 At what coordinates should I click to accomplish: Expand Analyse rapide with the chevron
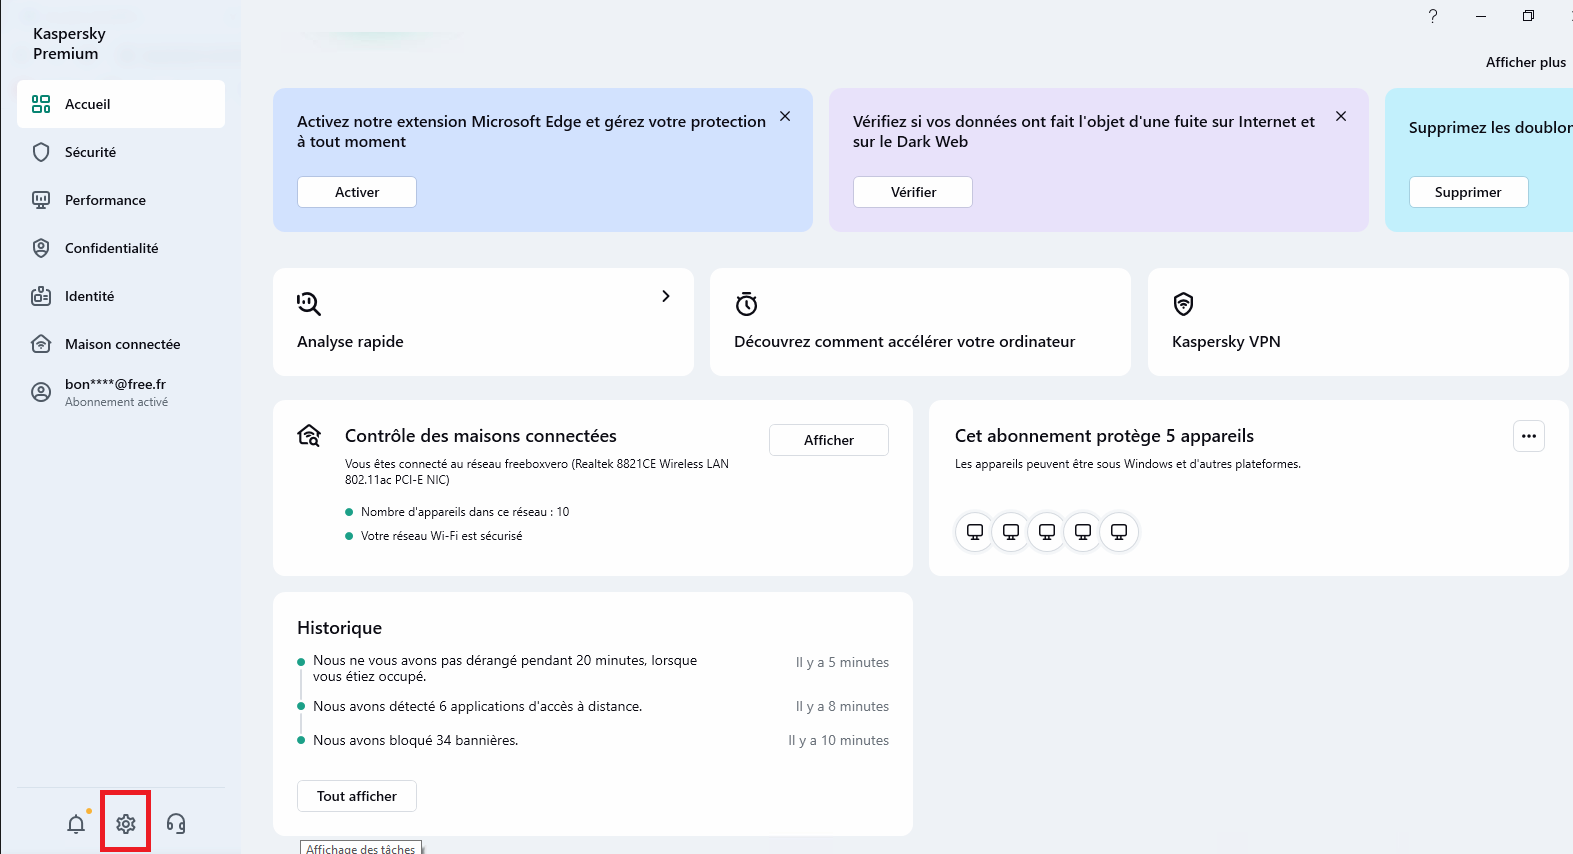tap(666, 296)
